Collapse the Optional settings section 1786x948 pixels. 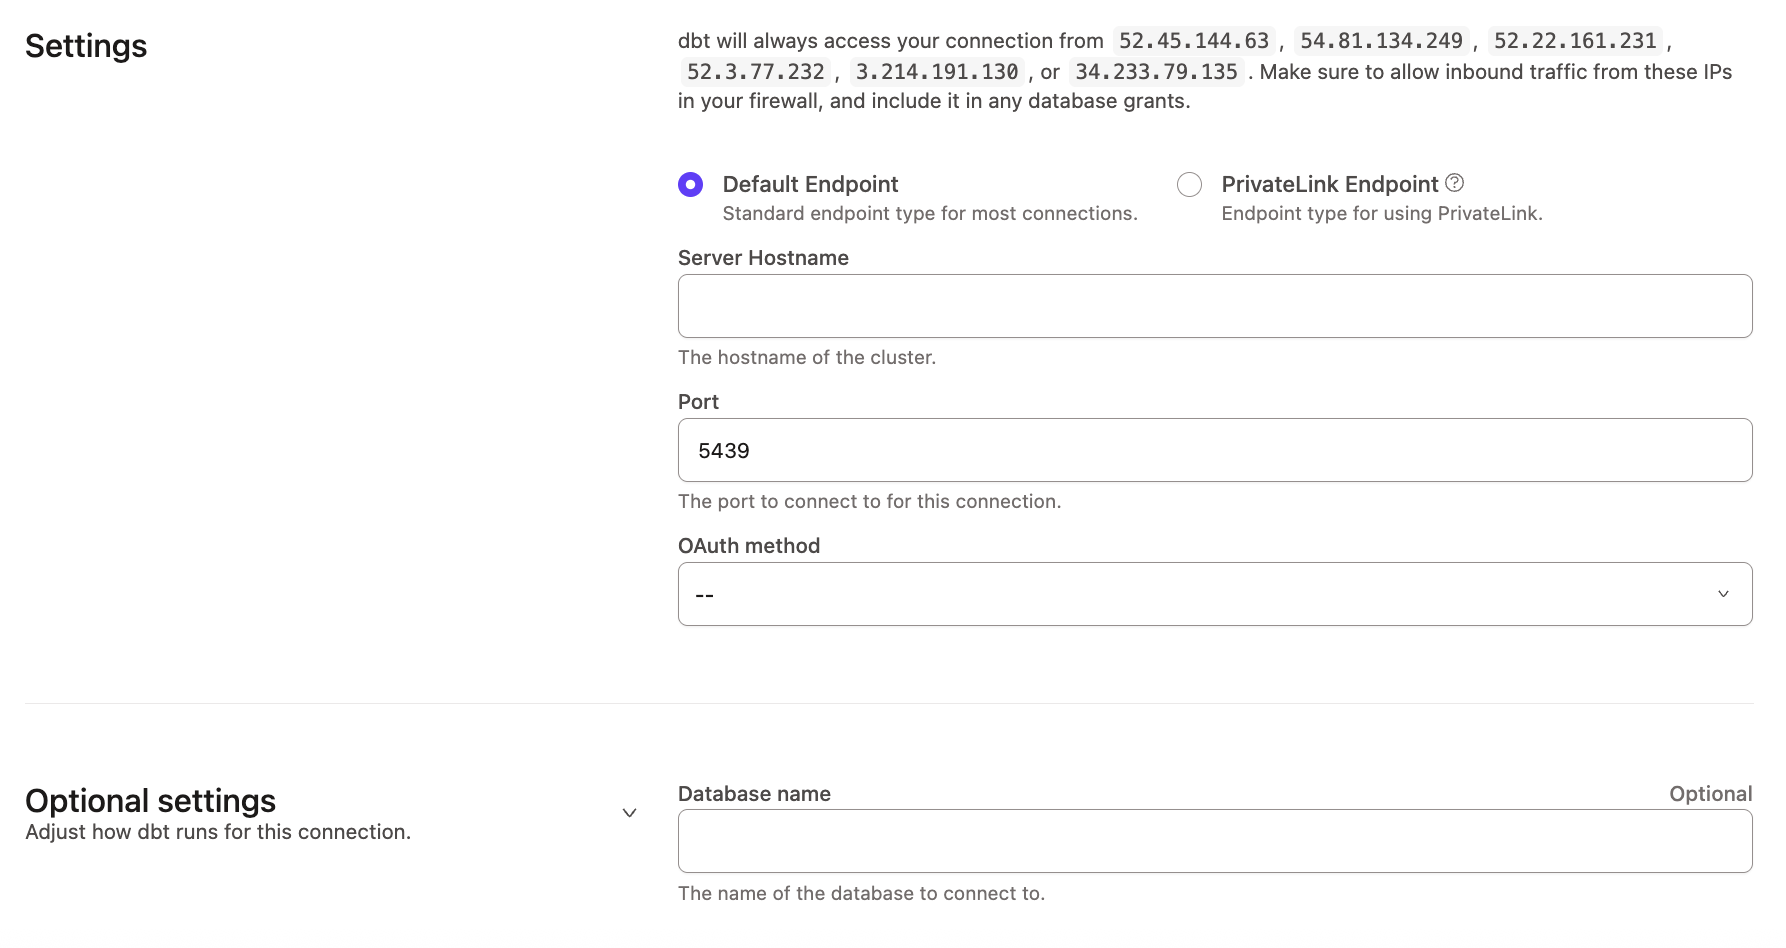(629, 812)
